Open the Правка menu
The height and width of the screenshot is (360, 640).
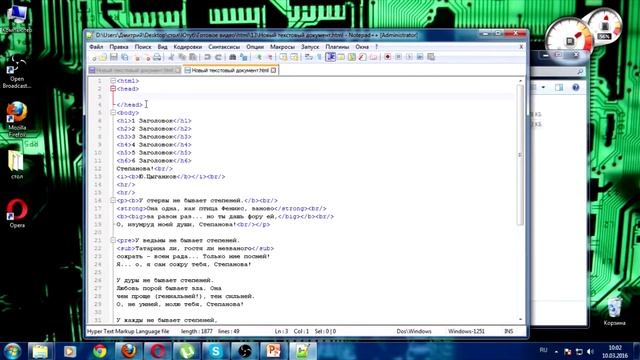click(119, 47)
